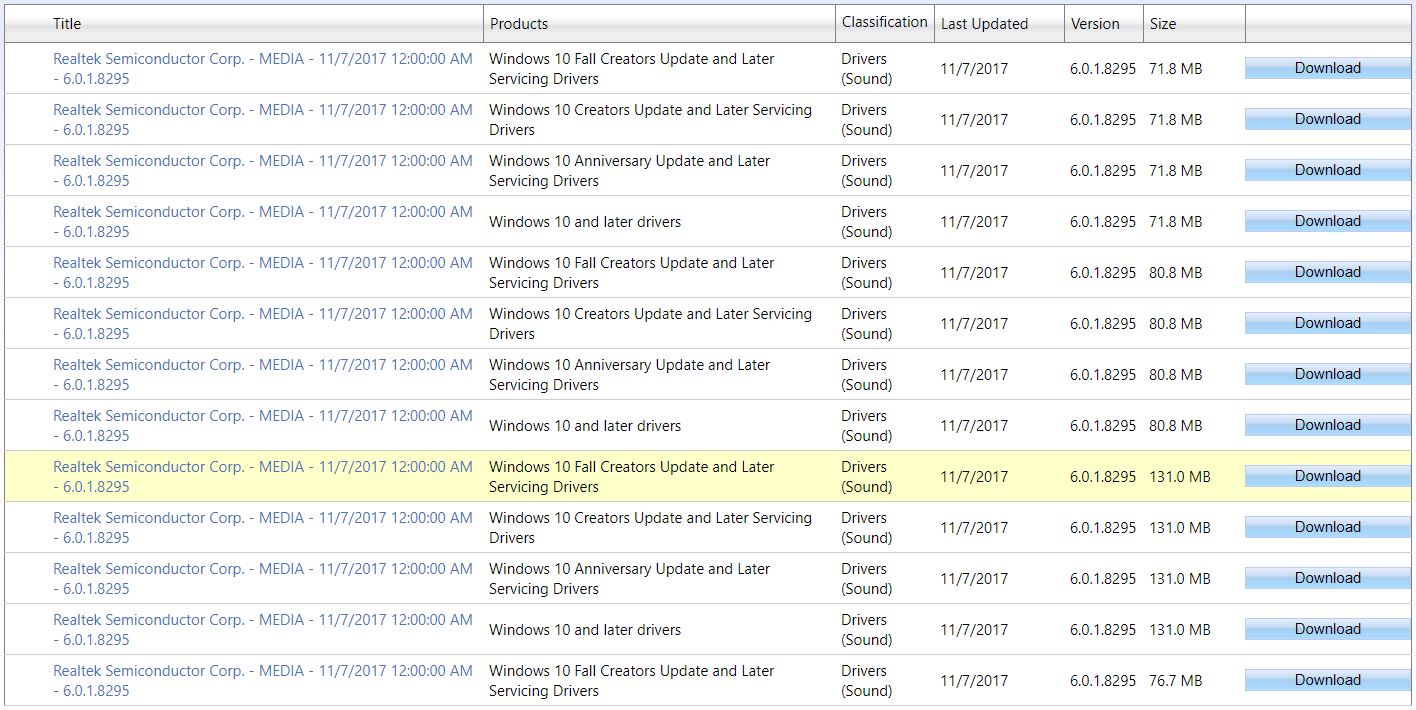Image resolution: width=1416 pixels, height=710 pixels.
Task: Sort by the Classification column header
Action: pos(885,22)
